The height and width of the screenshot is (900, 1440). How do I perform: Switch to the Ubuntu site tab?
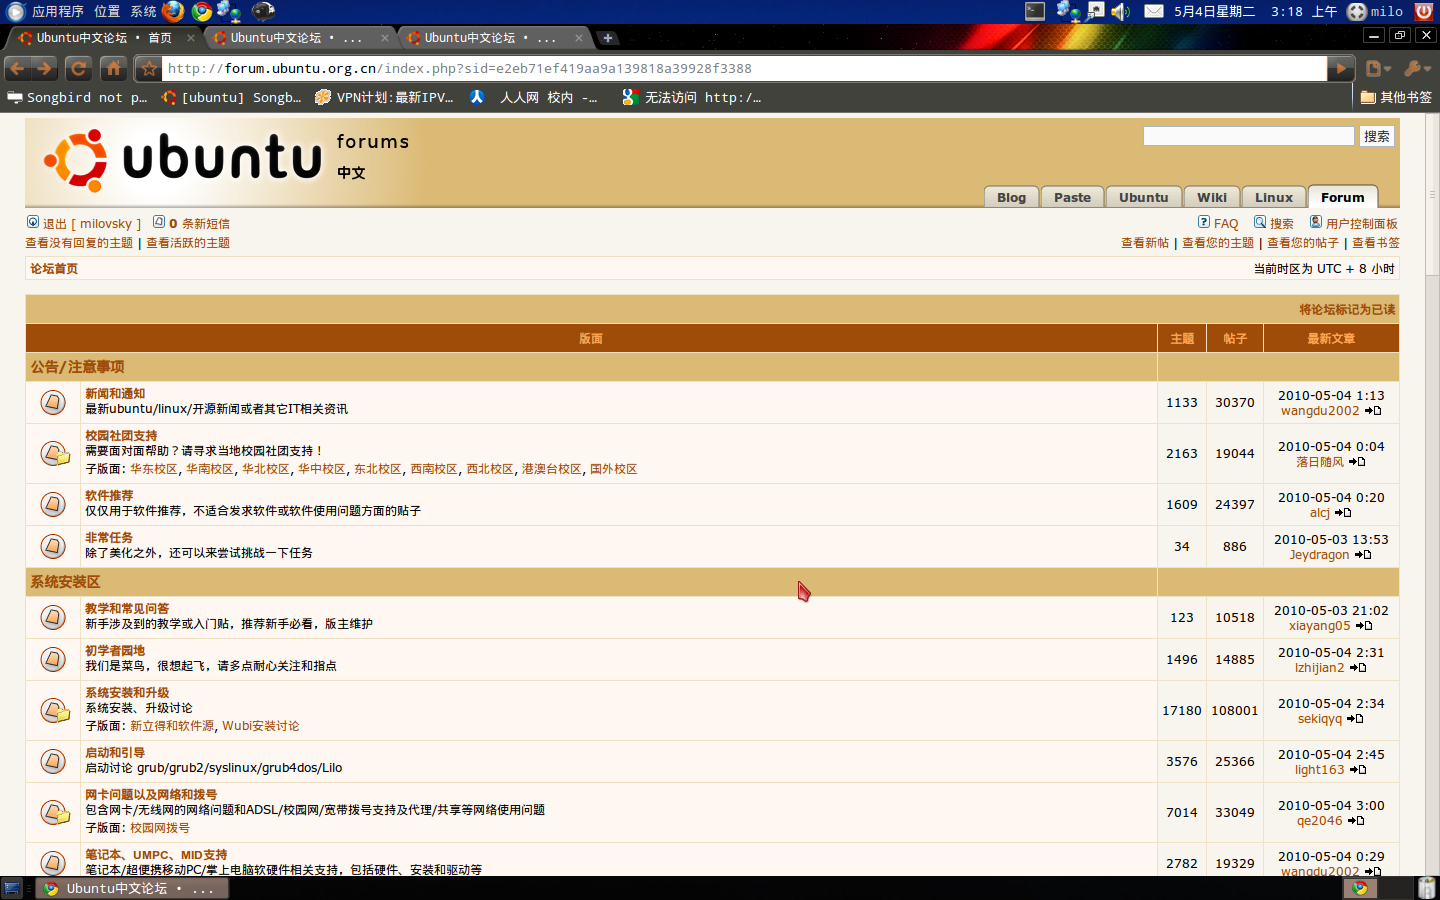[x=1143, y=197]
